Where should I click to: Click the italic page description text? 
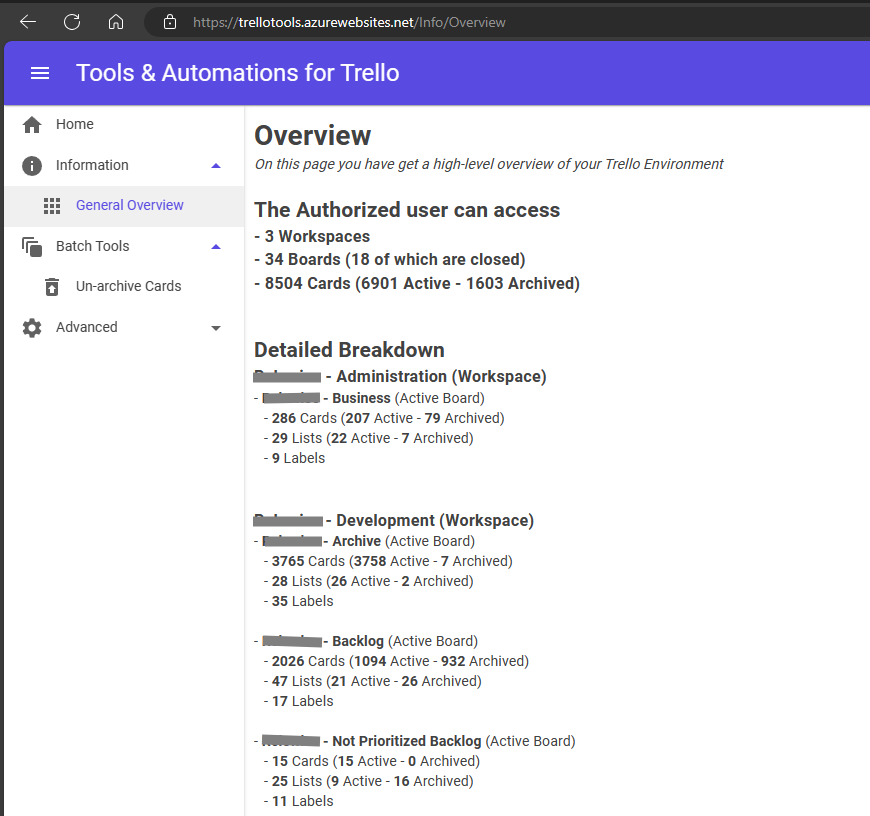coord(489,164)
